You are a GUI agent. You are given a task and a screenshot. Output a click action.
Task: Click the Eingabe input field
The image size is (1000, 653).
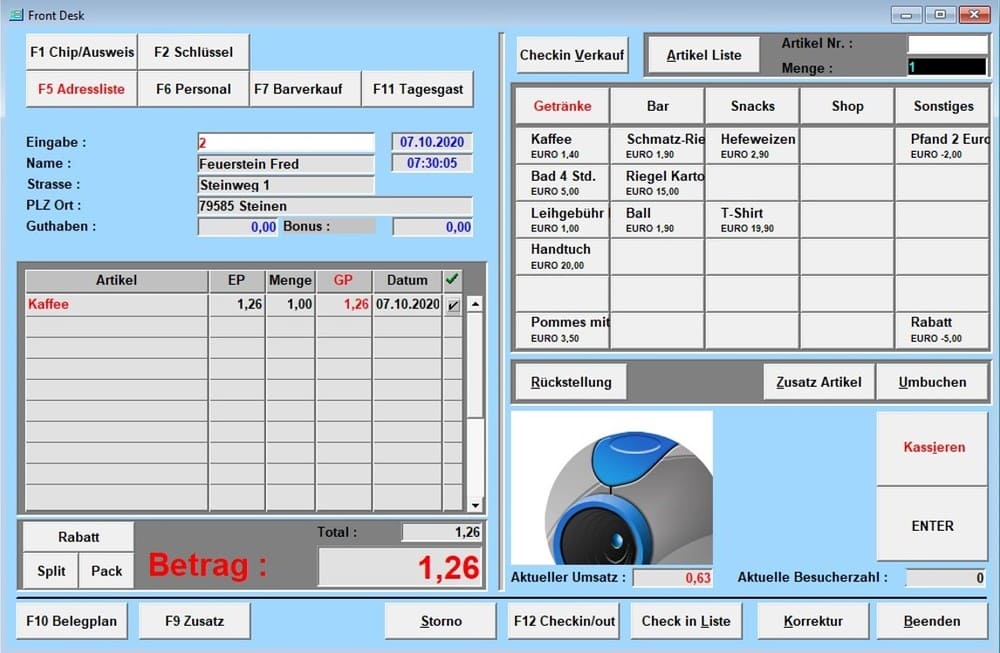pyautogui.click(x=285, y=143)
